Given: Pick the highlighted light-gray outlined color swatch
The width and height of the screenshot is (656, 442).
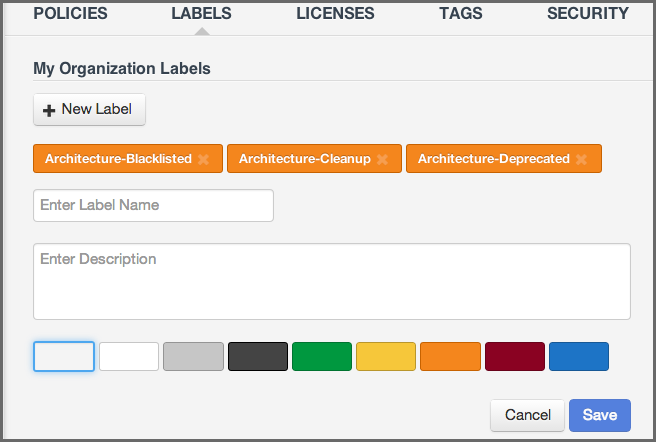Looking at the screenshot, I should (x=64, y=356).
